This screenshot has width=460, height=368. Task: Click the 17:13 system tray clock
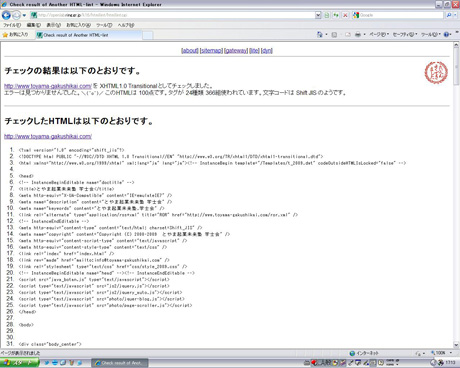point(450,363)
